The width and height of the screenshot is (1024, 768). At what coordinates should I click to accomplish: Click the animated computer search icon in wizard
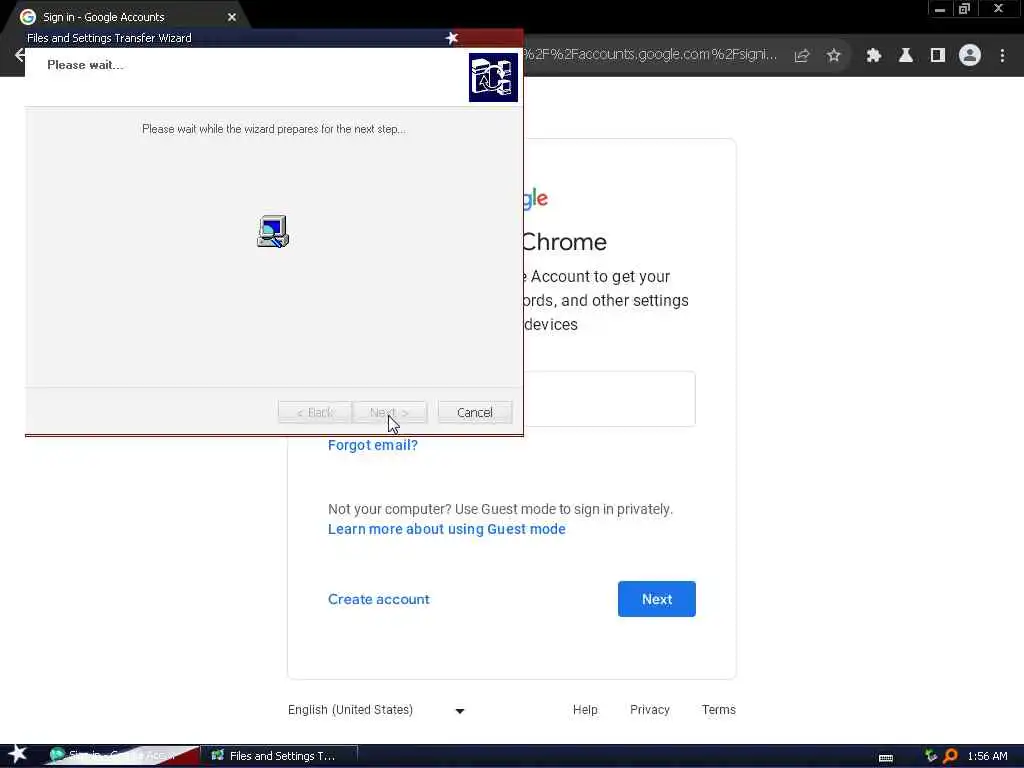pyautogui.click(x=273, y=231)
